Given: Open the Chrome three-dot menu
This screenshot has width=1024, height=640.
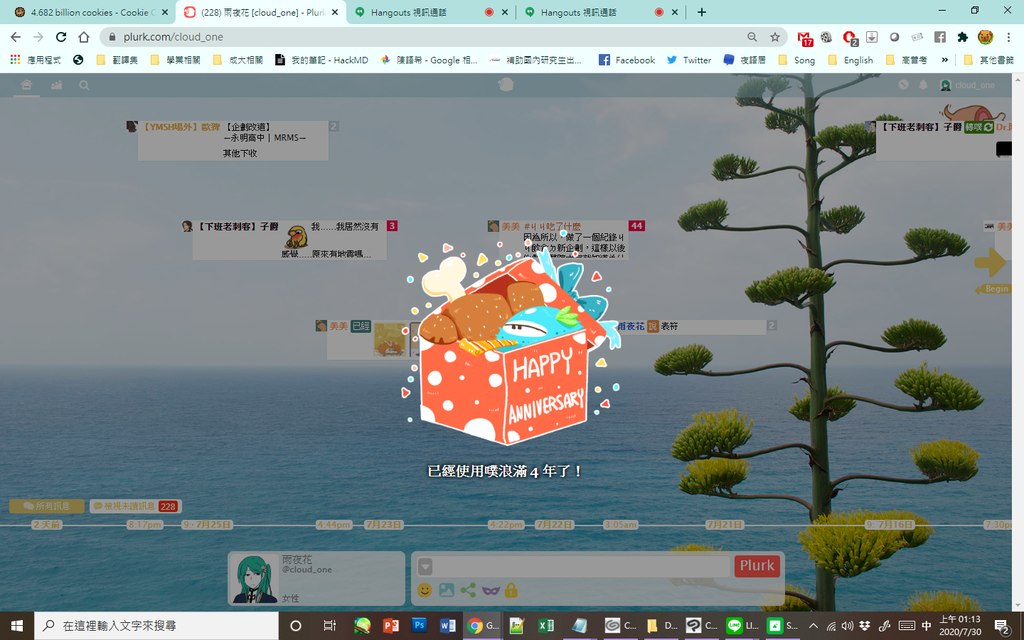Looking at the screenshot, I should click(x=1008, y=37).
